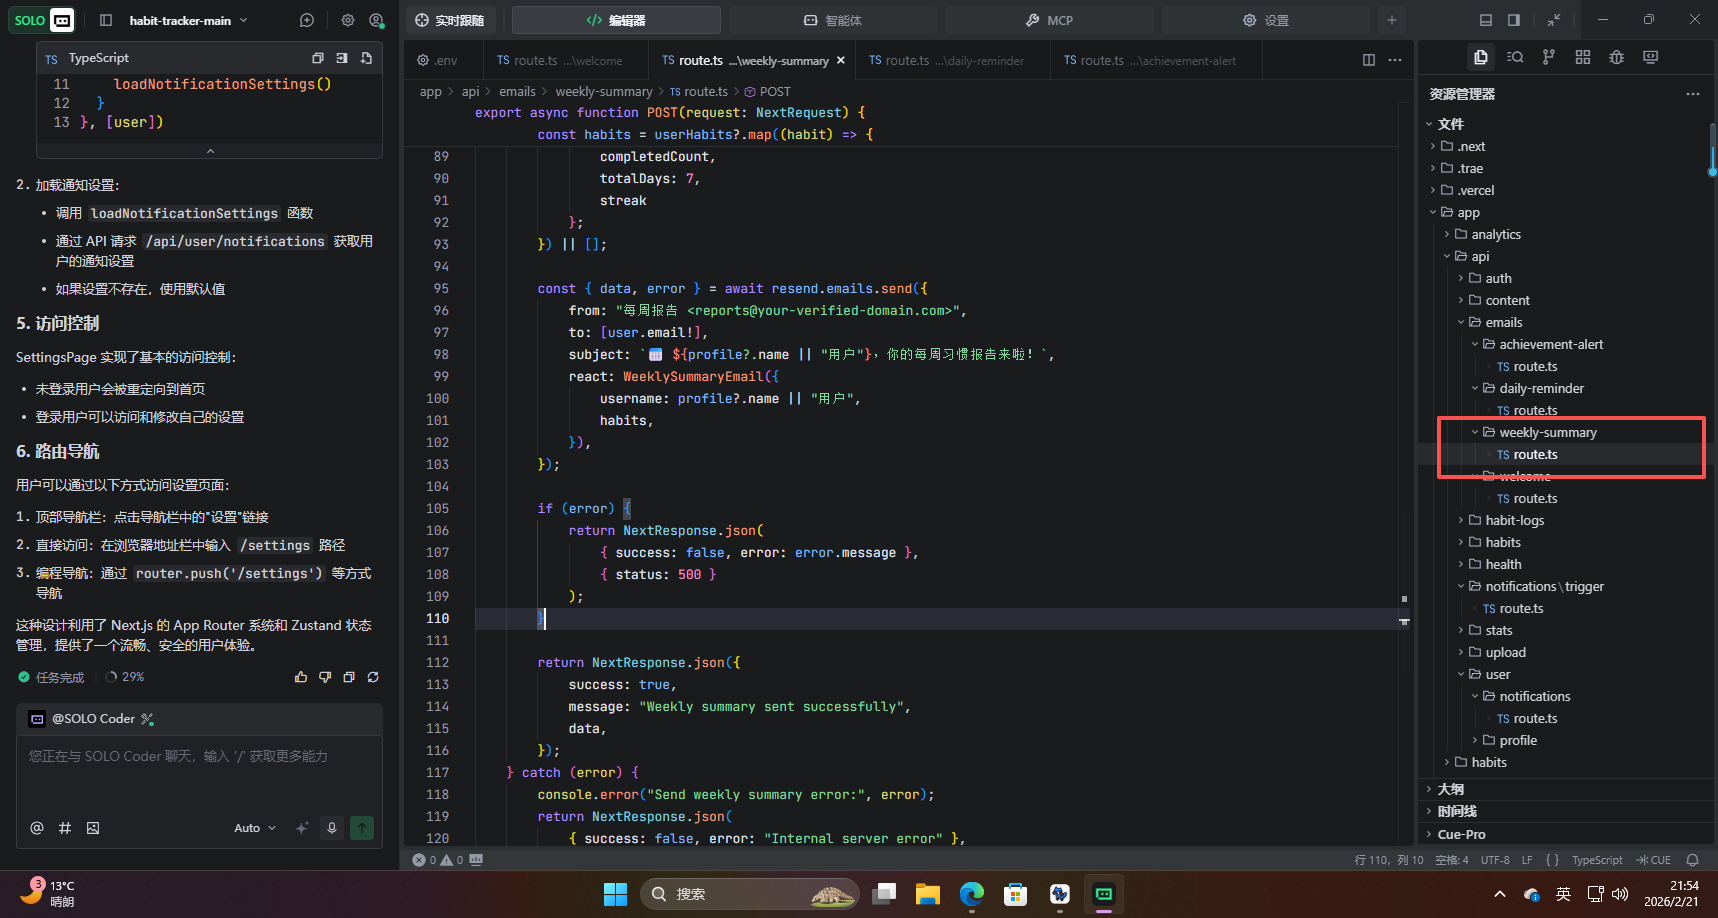Collapse the TypeScript code block chevron
This screenshot has height=918, width=1718.
(x=210, y=151)
